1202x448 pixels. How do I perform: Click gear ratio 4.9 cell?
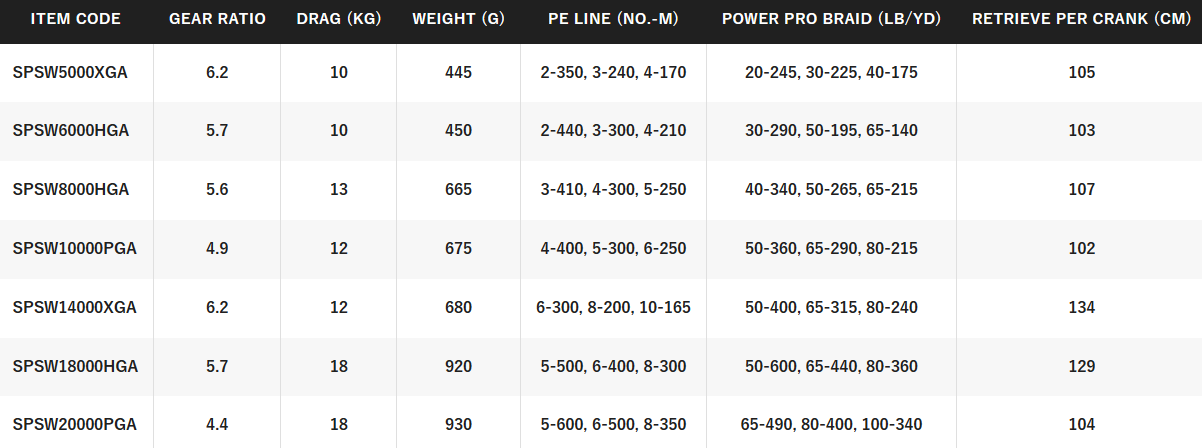[217, 249]
